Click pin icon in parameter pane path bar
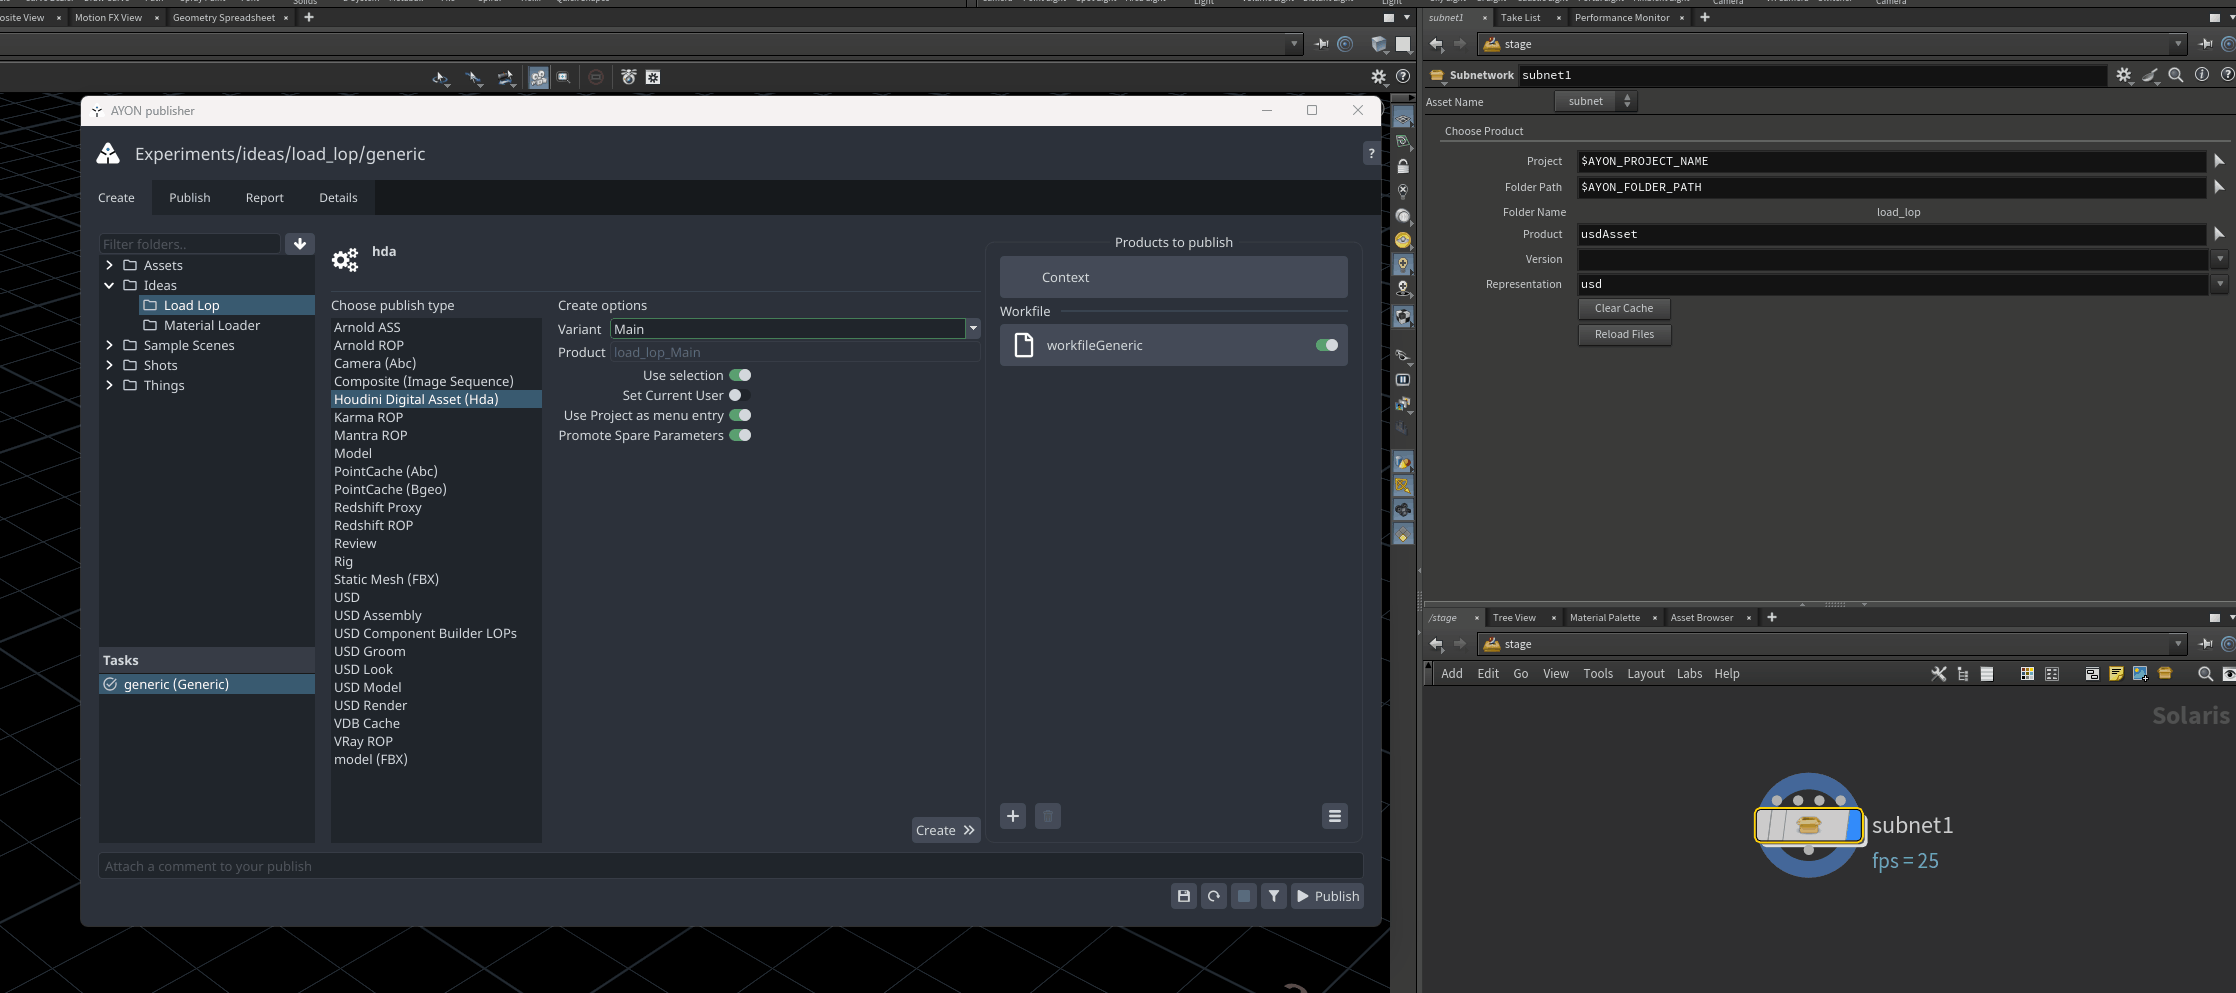 click(2206, 44)
